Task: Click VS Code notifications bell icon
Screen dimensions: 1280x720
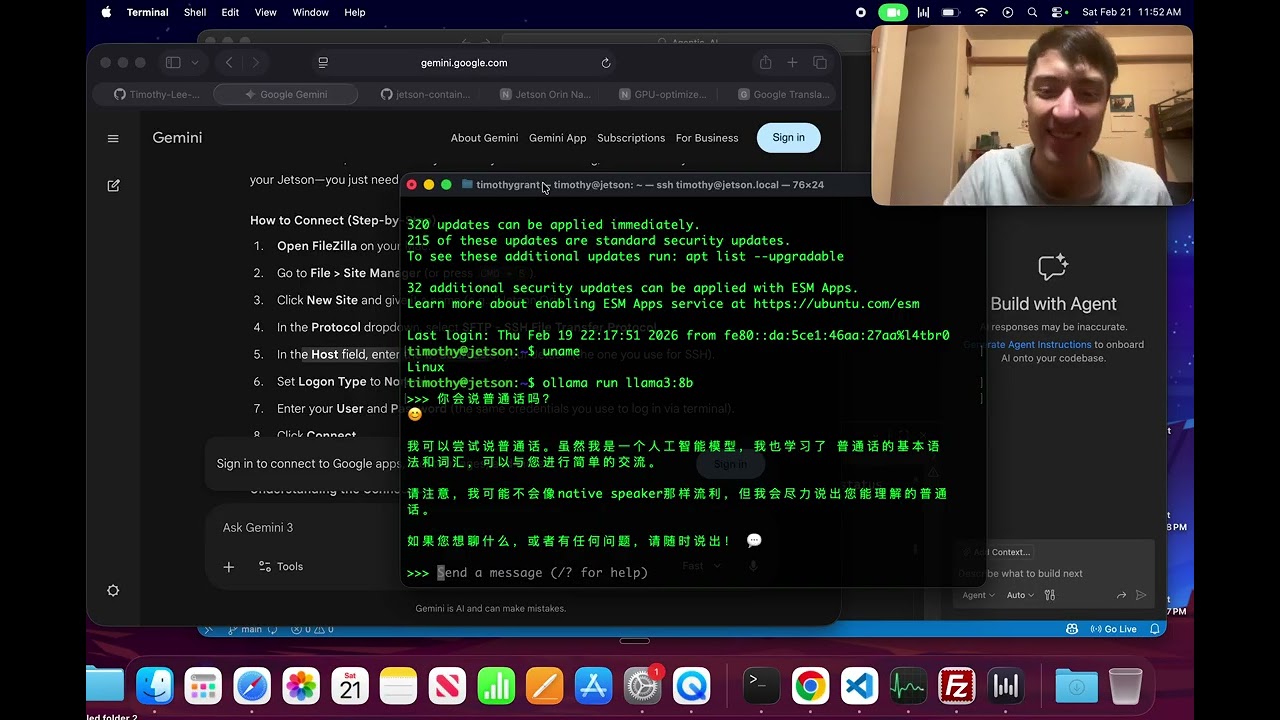Action: [x=1155, y=629]
